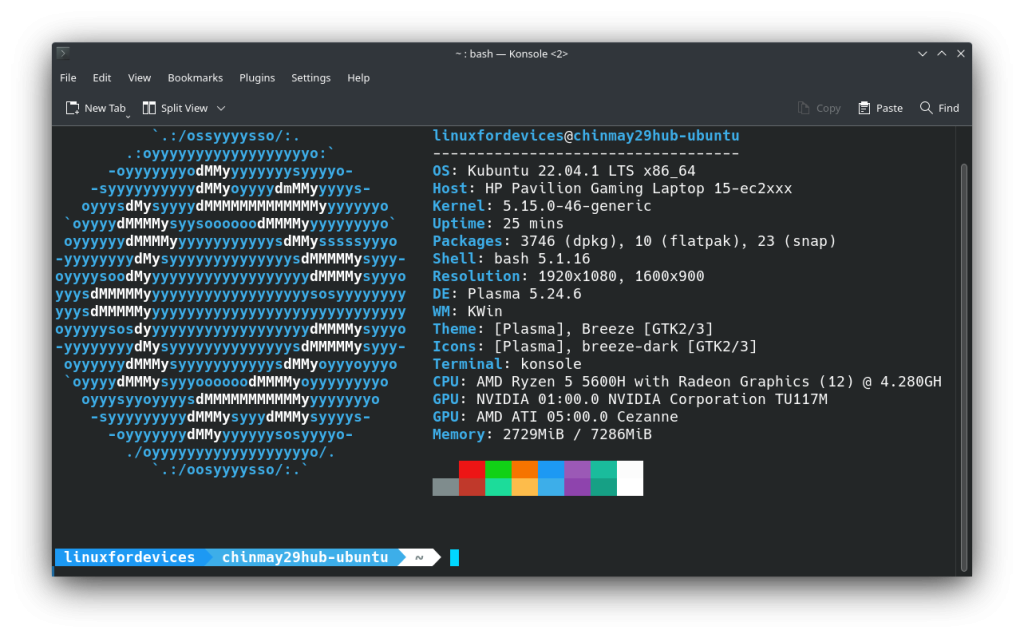This screenshot has width=1024, height=638.
Task: Click the New Tab icon in the toolbar
Action: 72,107
